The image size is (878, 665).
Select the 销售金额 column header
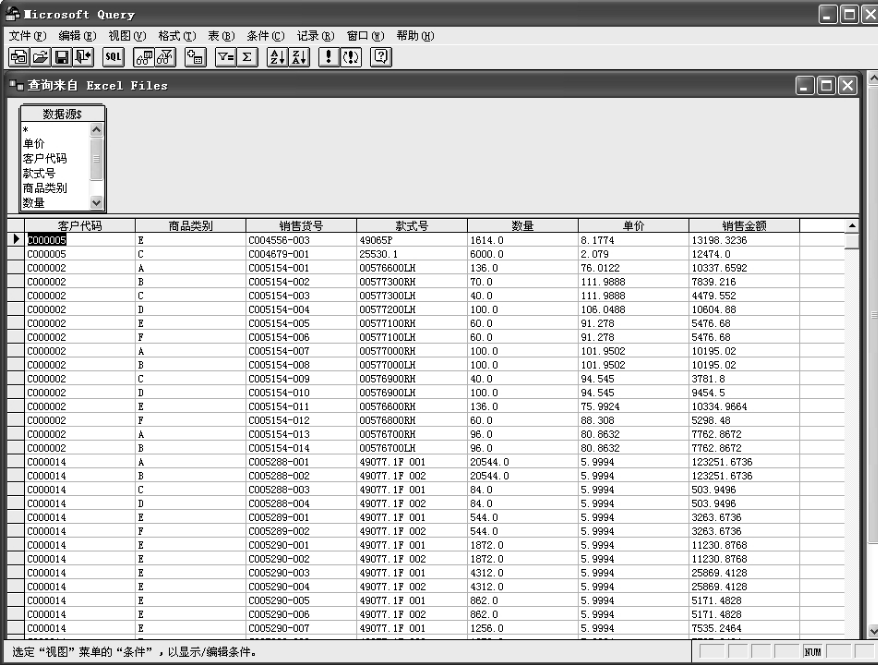pos(744,226)
